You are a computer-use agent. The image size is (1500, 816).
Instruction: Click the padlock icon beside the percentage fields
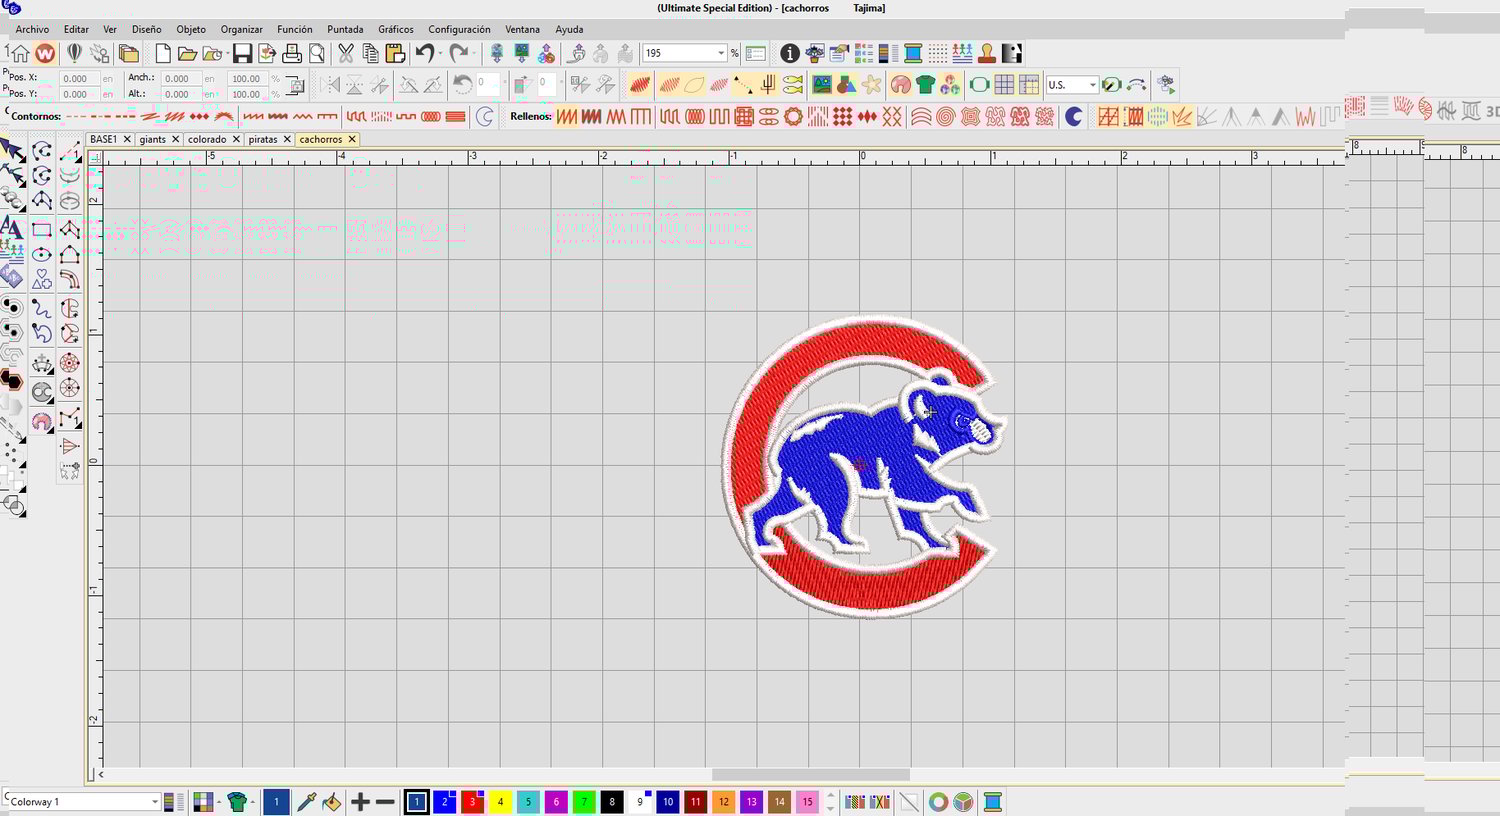pyautogui.click(x=295, y=86)
